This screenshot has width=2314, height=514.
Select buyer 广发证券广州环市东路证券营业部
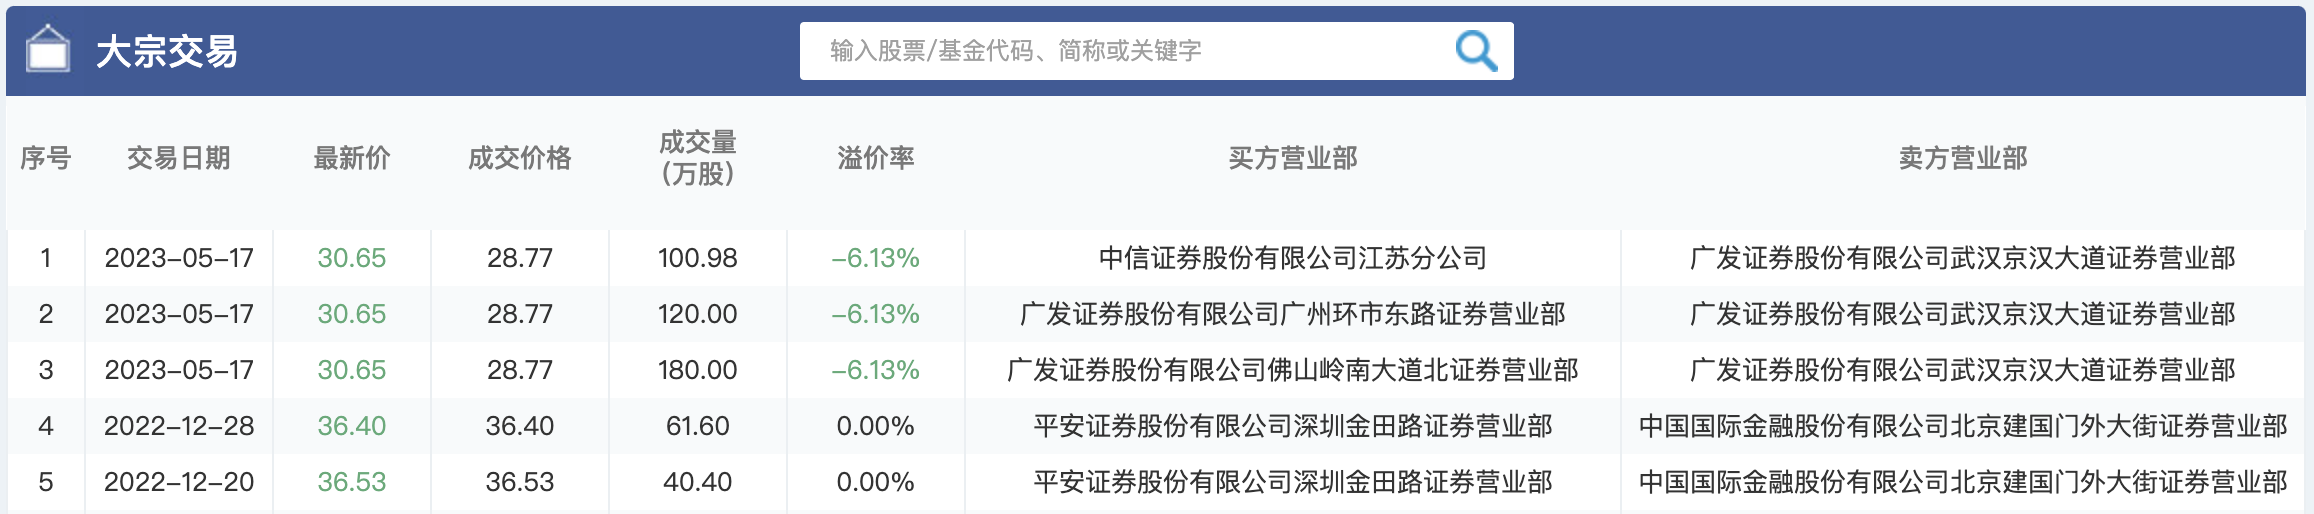1292,314
